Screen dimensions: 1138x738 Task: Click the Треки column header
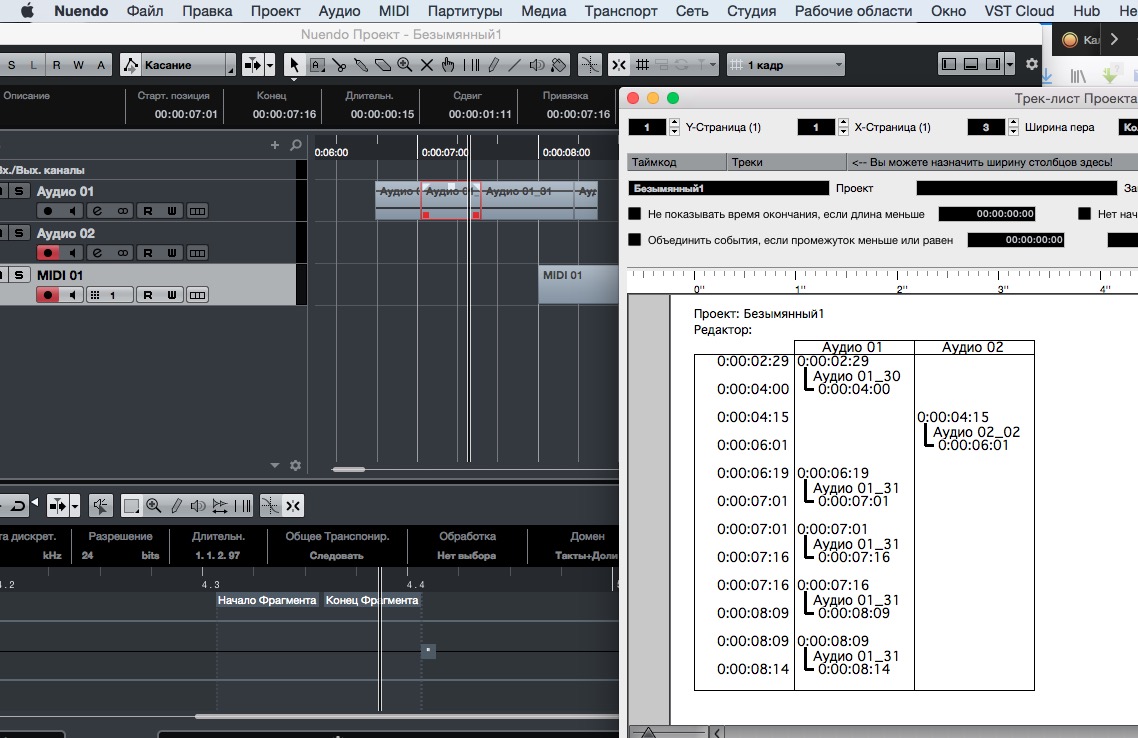tap(787, 162)
